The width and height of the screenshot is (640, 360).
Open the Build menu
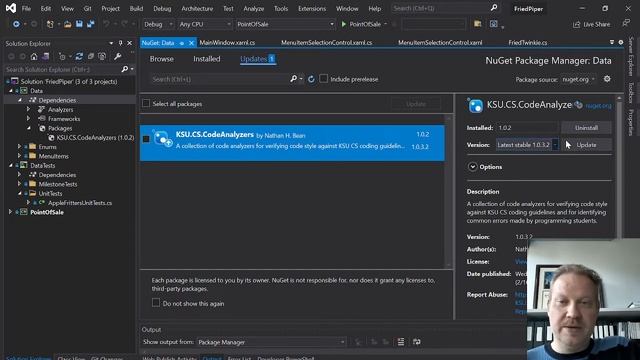136,8
